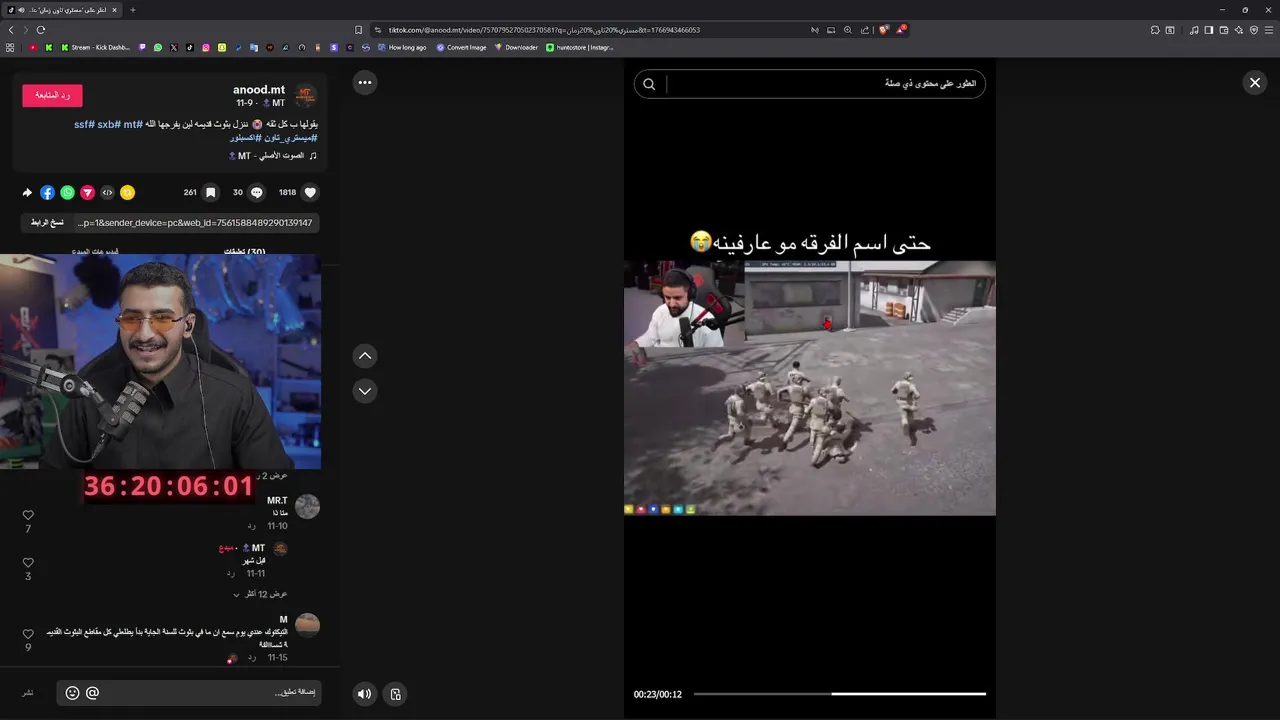Viewport: 1280px width, 720px height.
Task: Like the MR.T comment
Action: click(28, 516)
